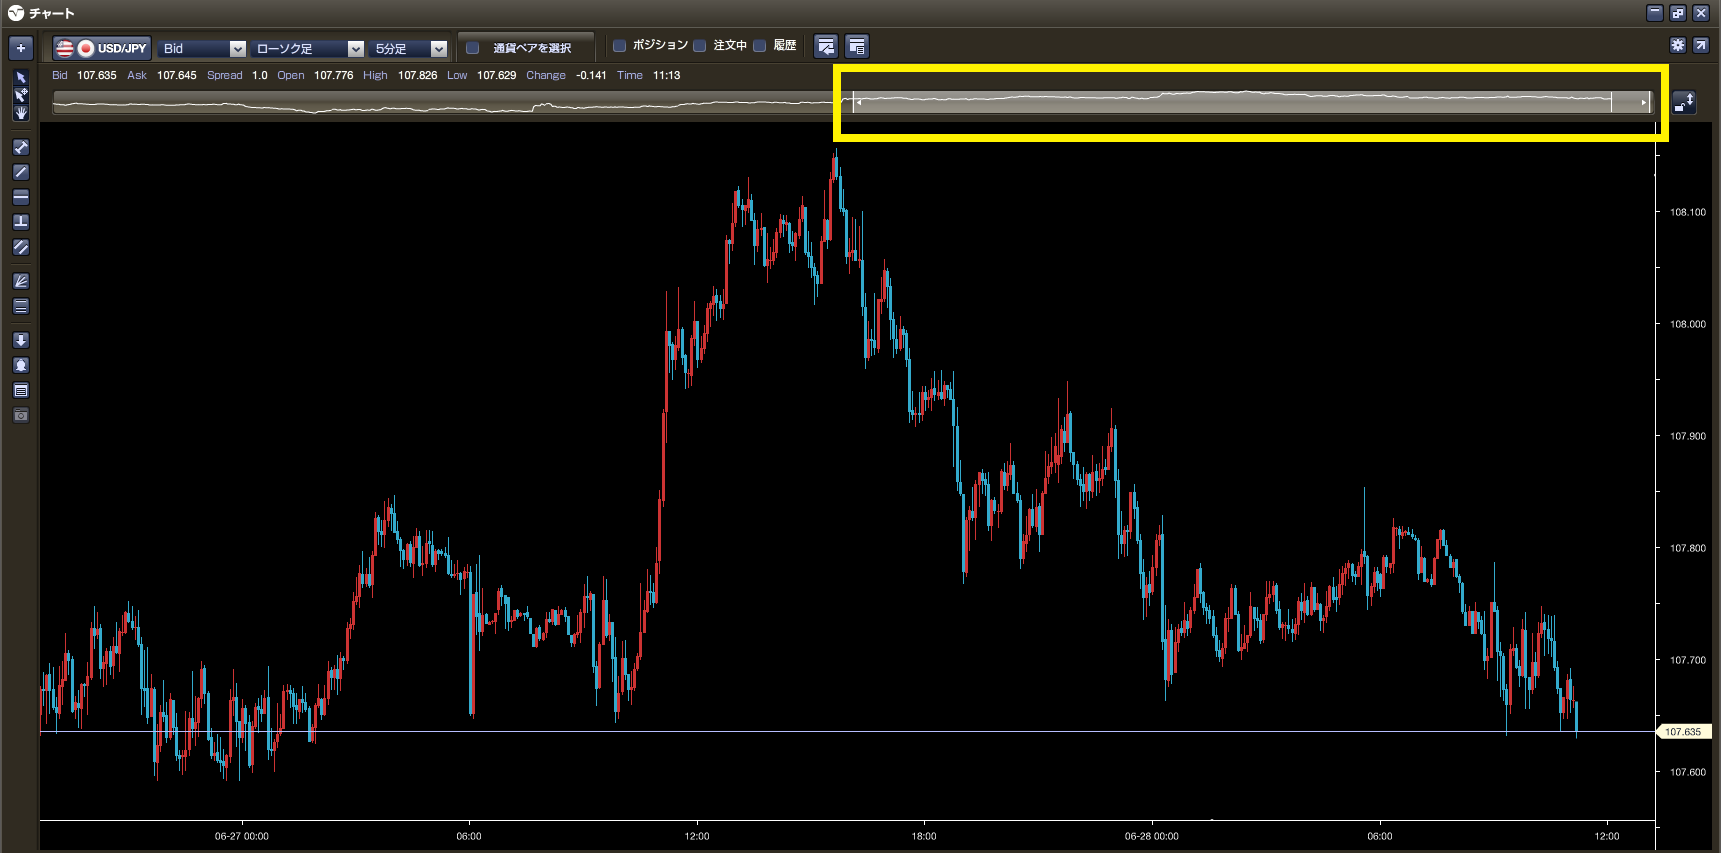Select the fan lines drawing tool
This screenshot has width=1721, height=853.
pos(21,282)
